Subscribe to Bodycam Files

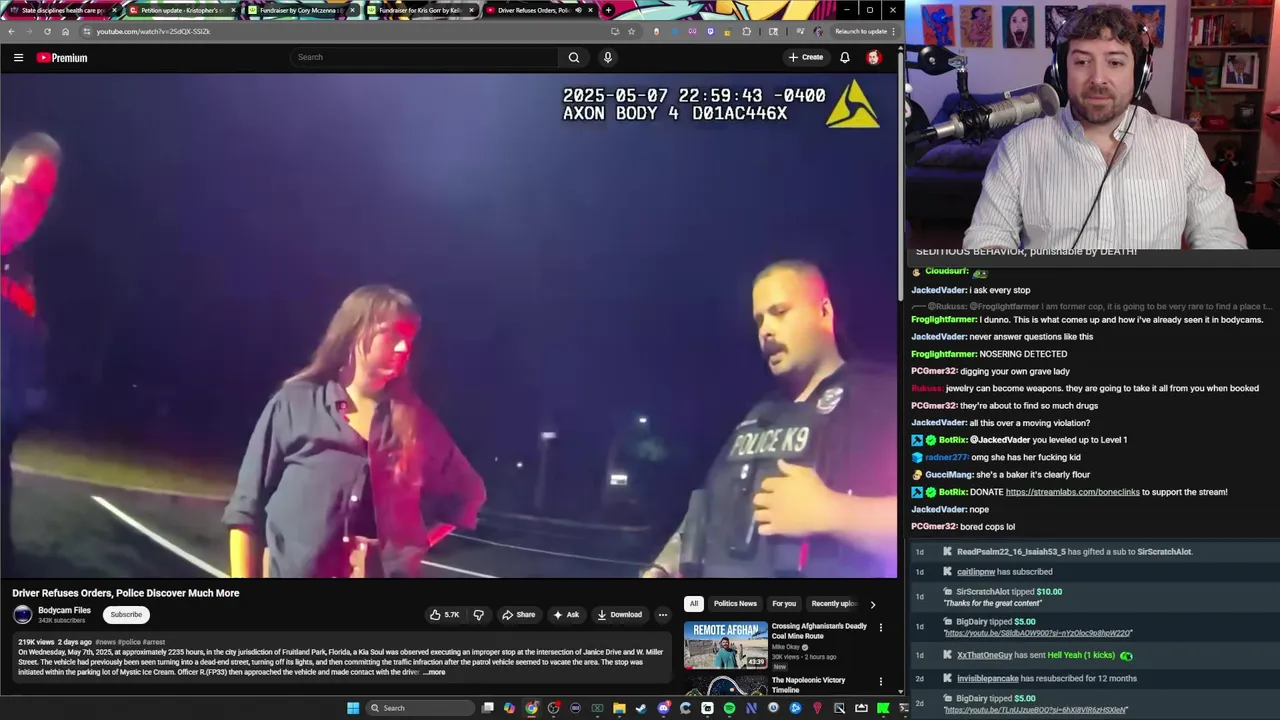coord(126,614)
